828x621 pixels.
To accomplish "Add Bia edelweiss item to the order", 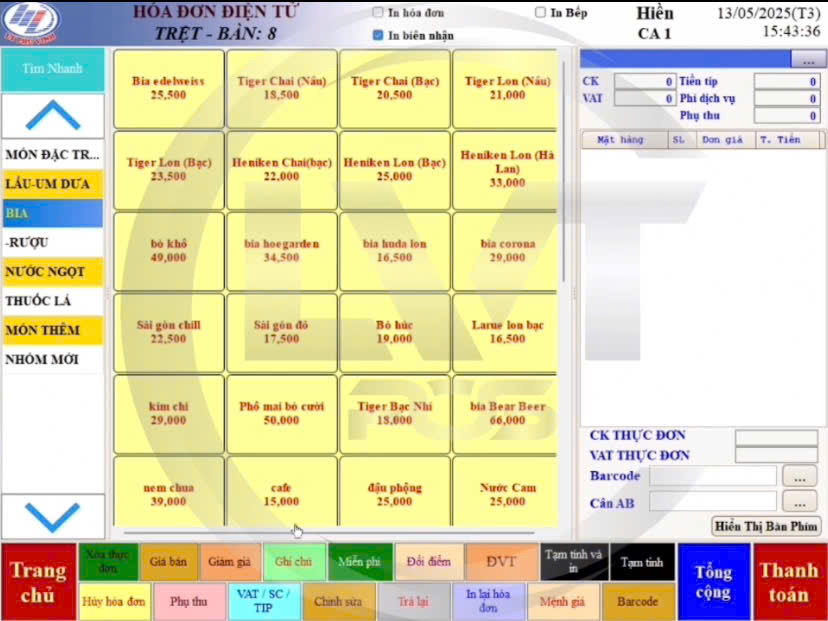I will [x=168, y=88].
